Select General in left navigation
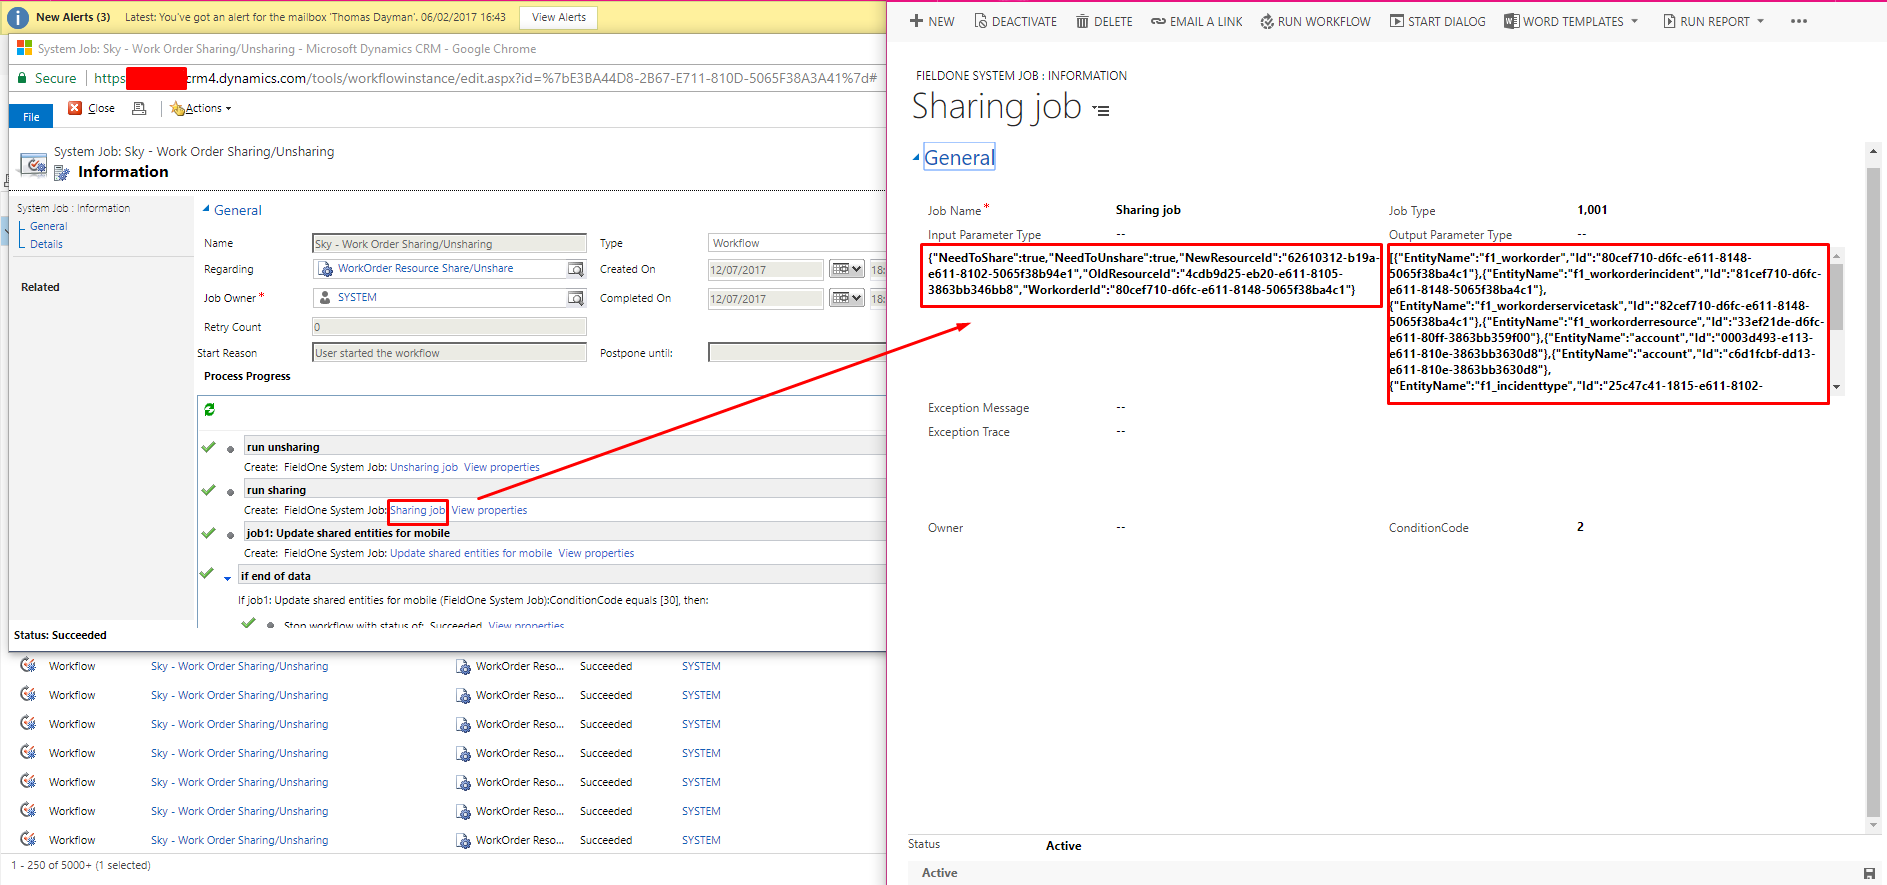Screen dimensions: 1887x885 tap(49, 226)
